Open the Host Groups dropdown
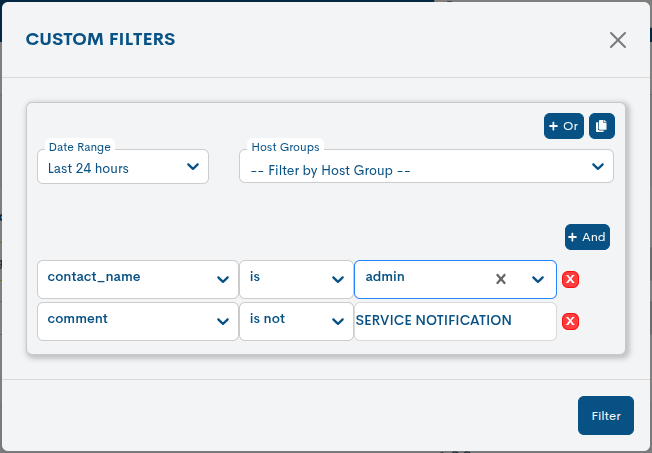The image size is (652, 453). (x=426, y=166)
